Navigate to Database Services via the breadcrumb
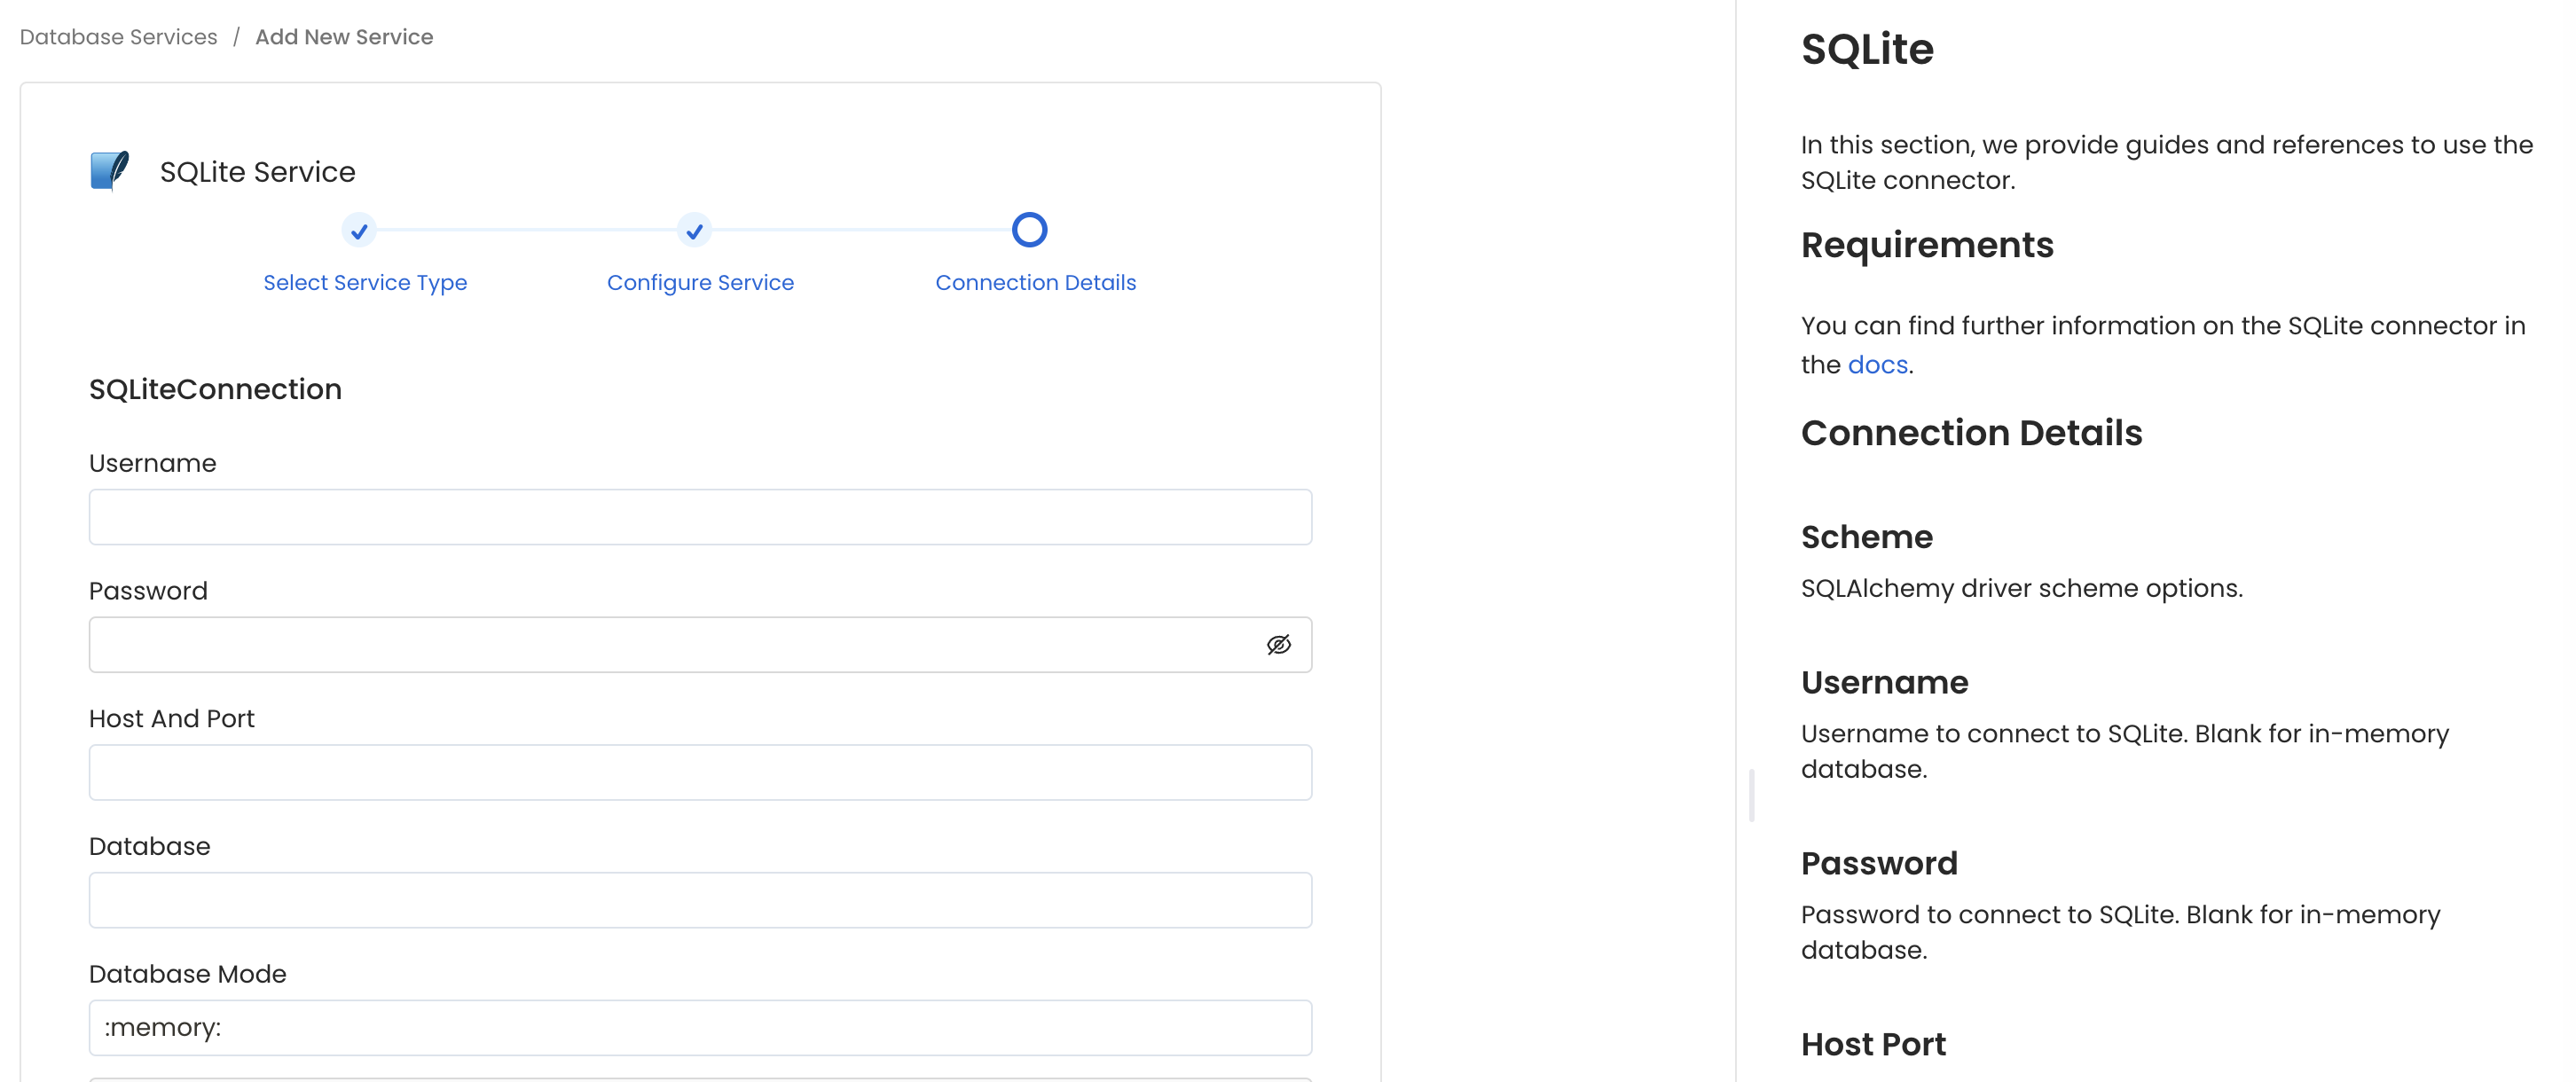 117,37
